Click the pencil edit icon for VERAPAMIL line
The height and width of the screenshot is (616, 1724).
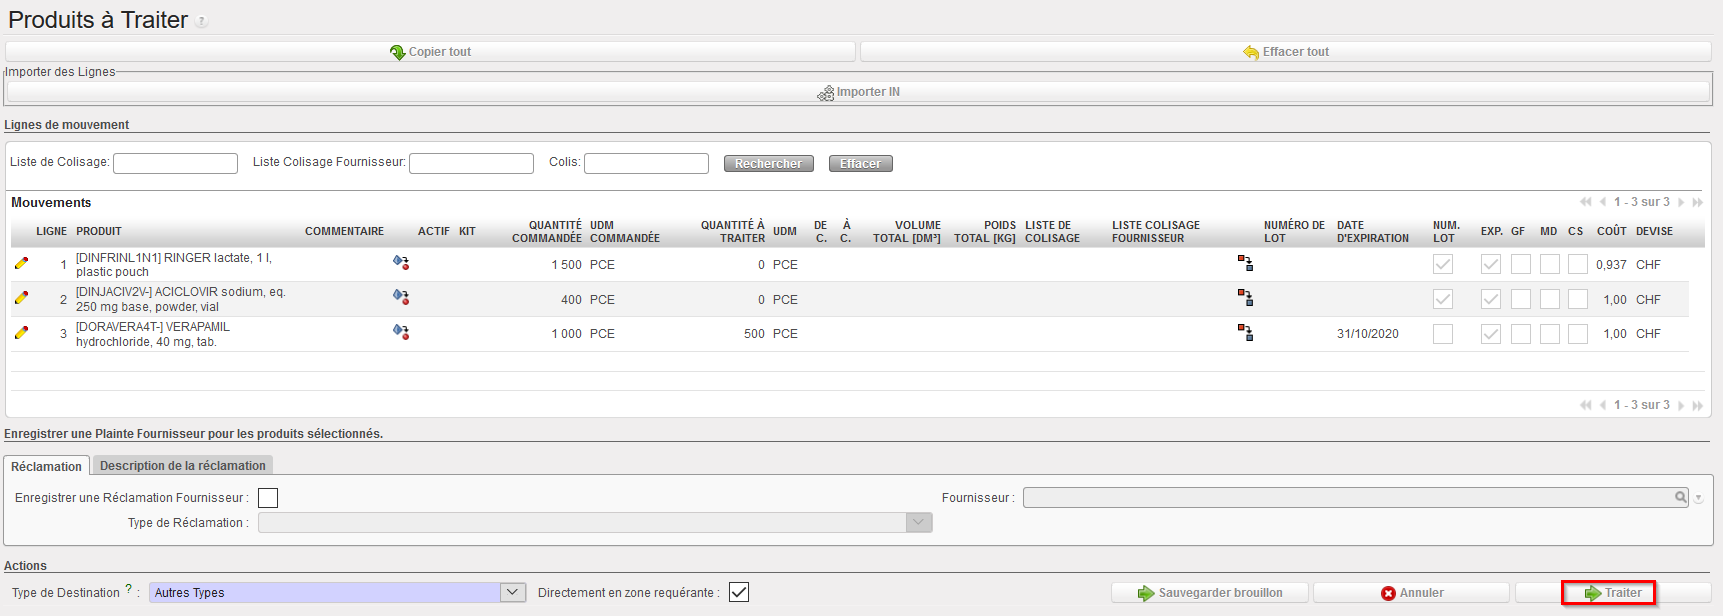[x=21, y=333]
